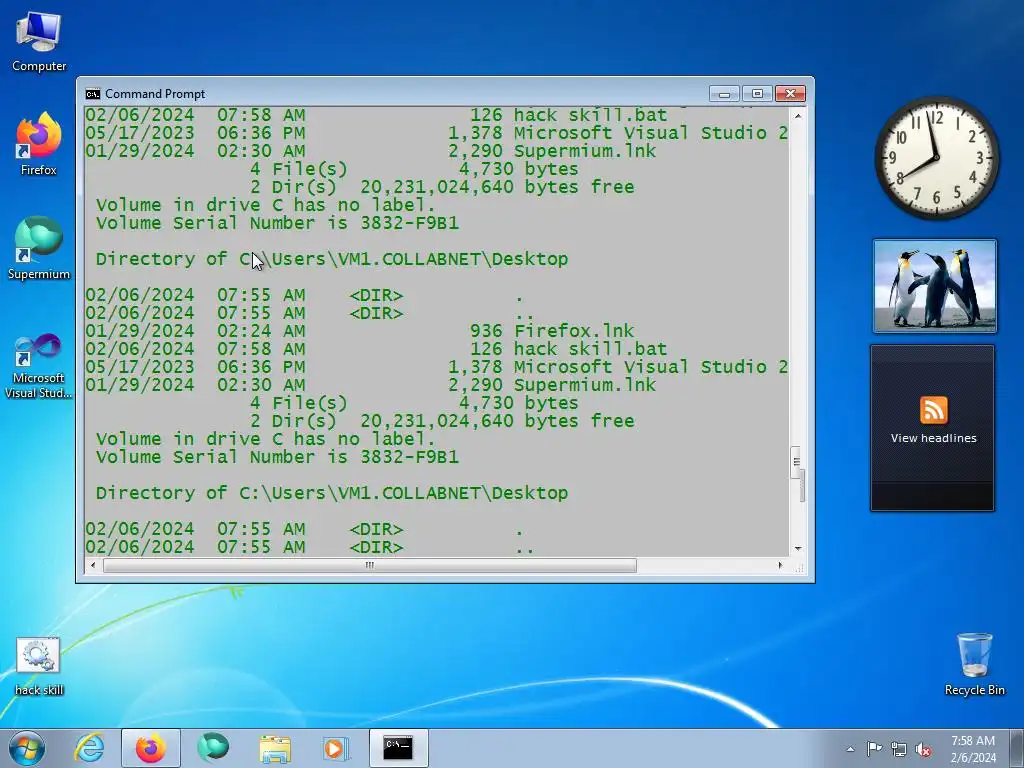Click the horizontal scrollbar right arrow

click(x=780, y=565)
